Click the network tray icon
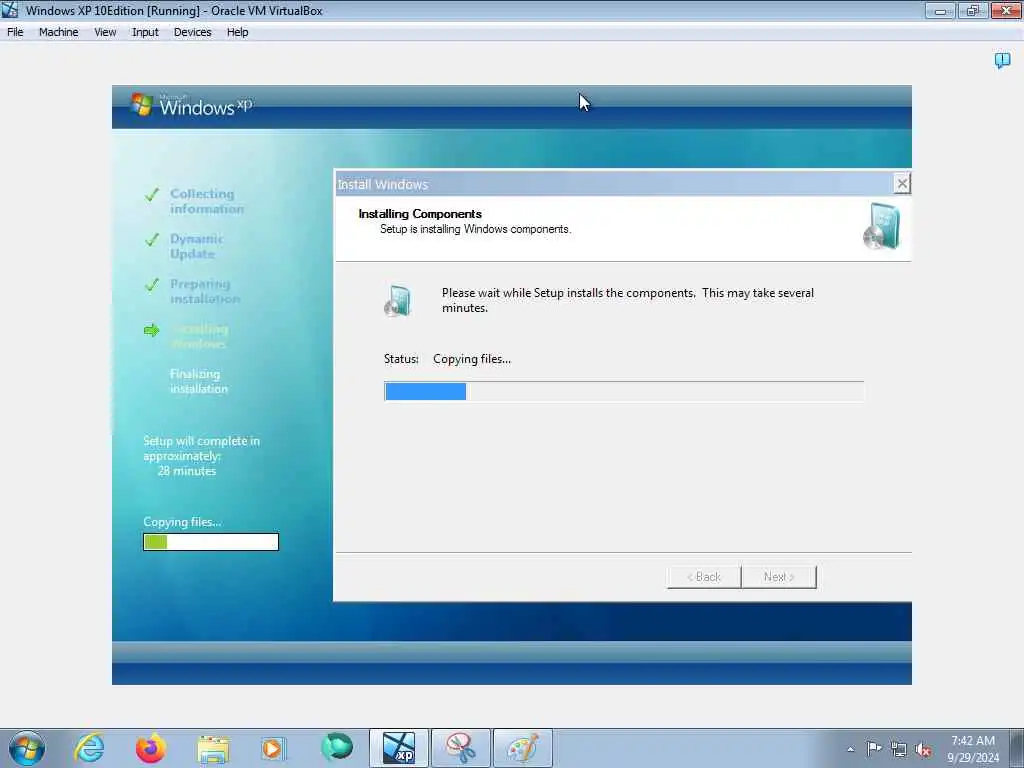This screenshot has width=1024, height=768. (899, 749)
